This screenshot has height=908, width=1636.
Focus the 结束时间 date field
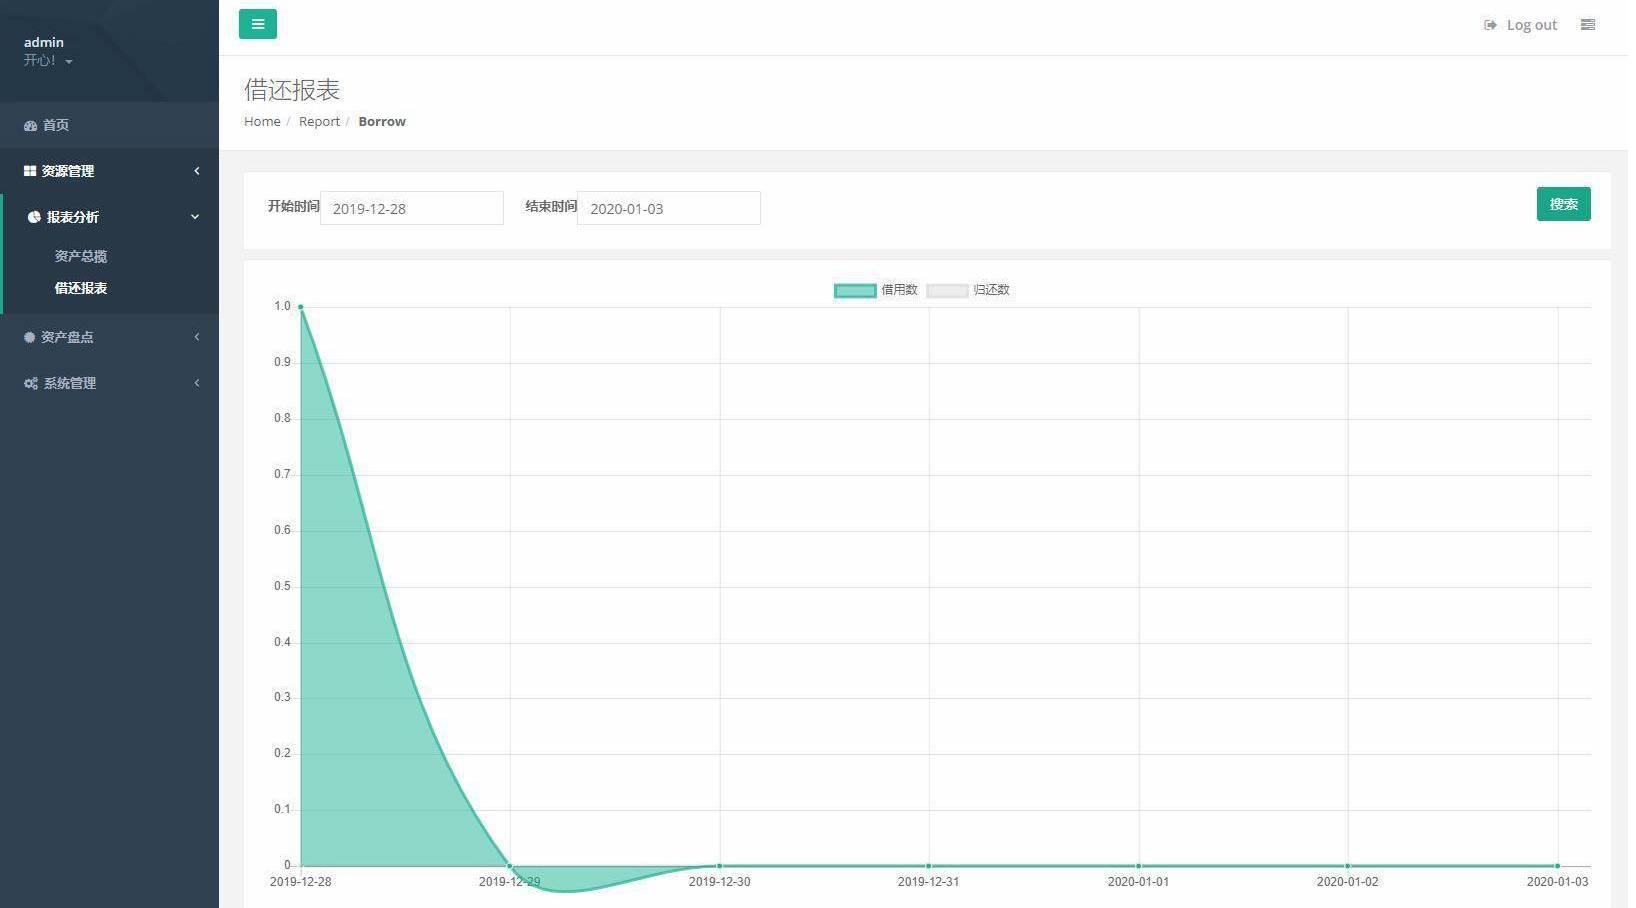point(669,208)
